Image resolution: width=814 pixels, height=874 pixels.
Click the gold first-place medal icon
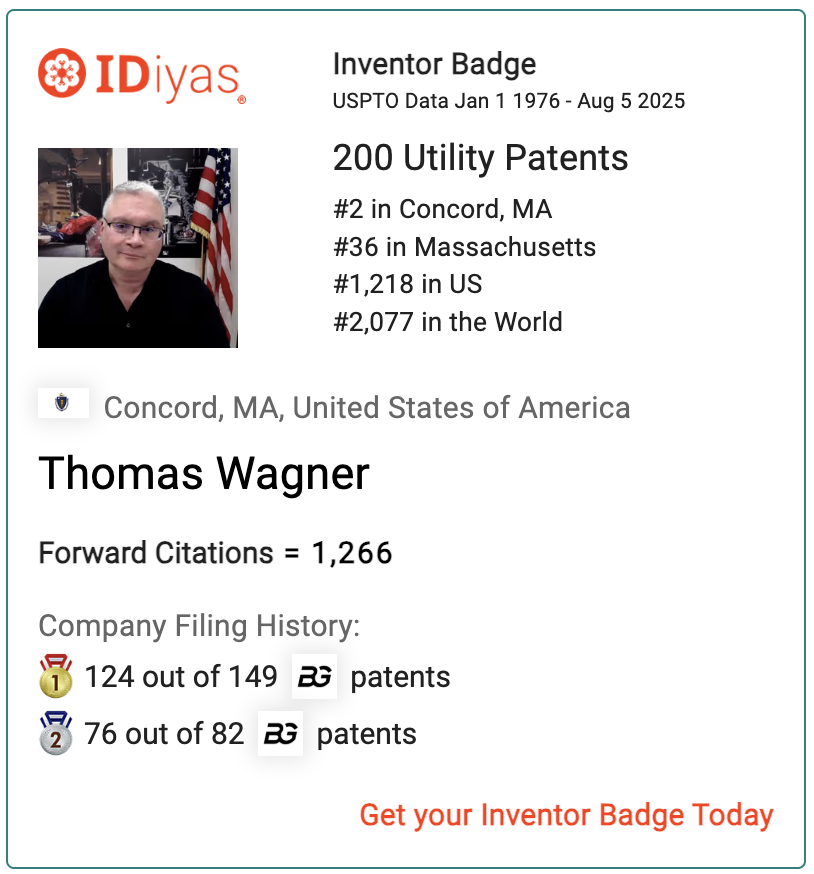tap(56, 676)
